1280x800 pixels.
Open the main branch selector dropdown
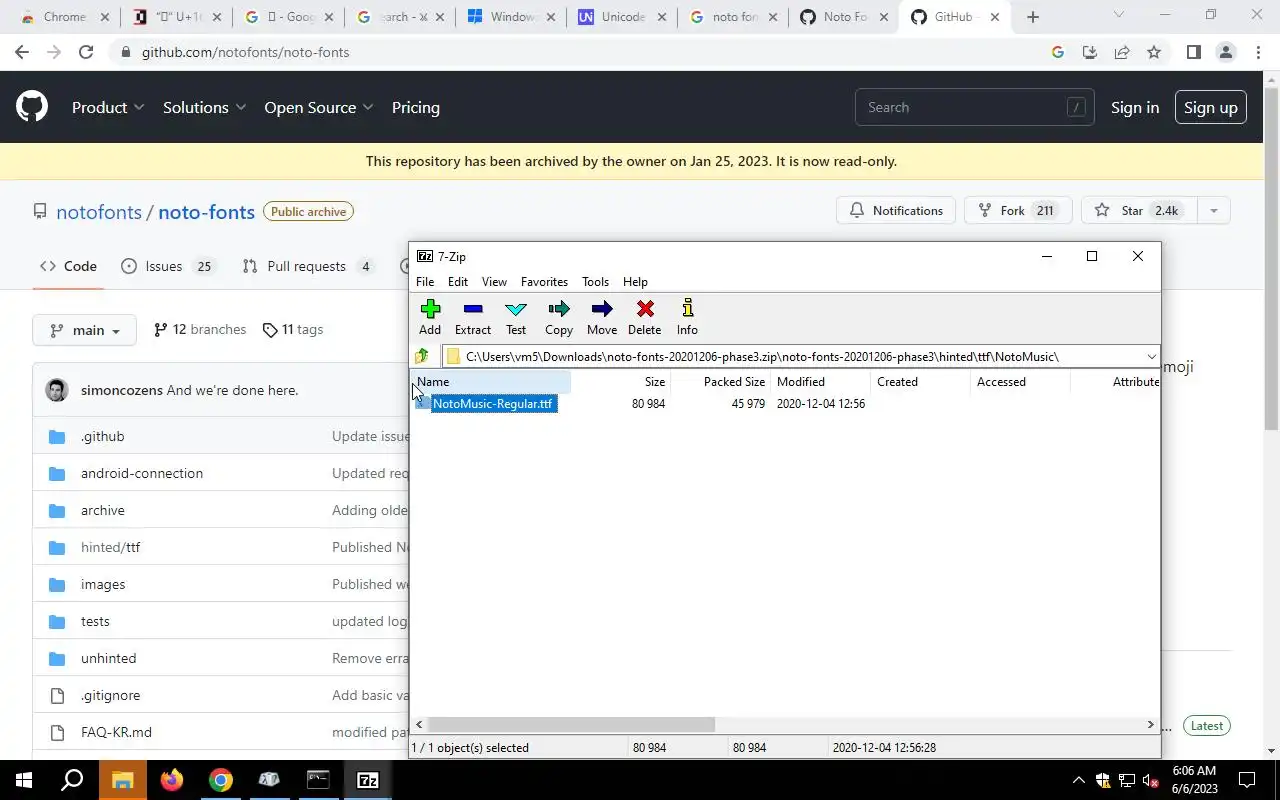(84, 330)
